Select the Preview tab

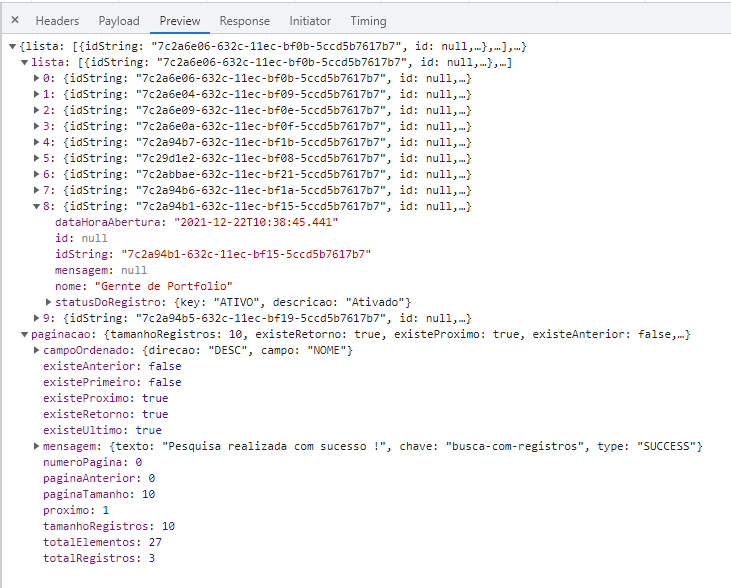180,21
